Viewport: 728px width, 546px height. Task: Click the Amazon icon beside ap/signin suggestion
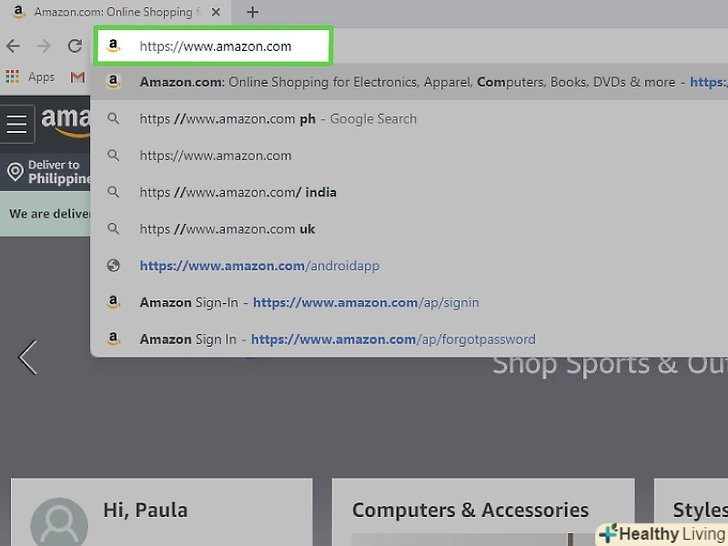[113, 302]
